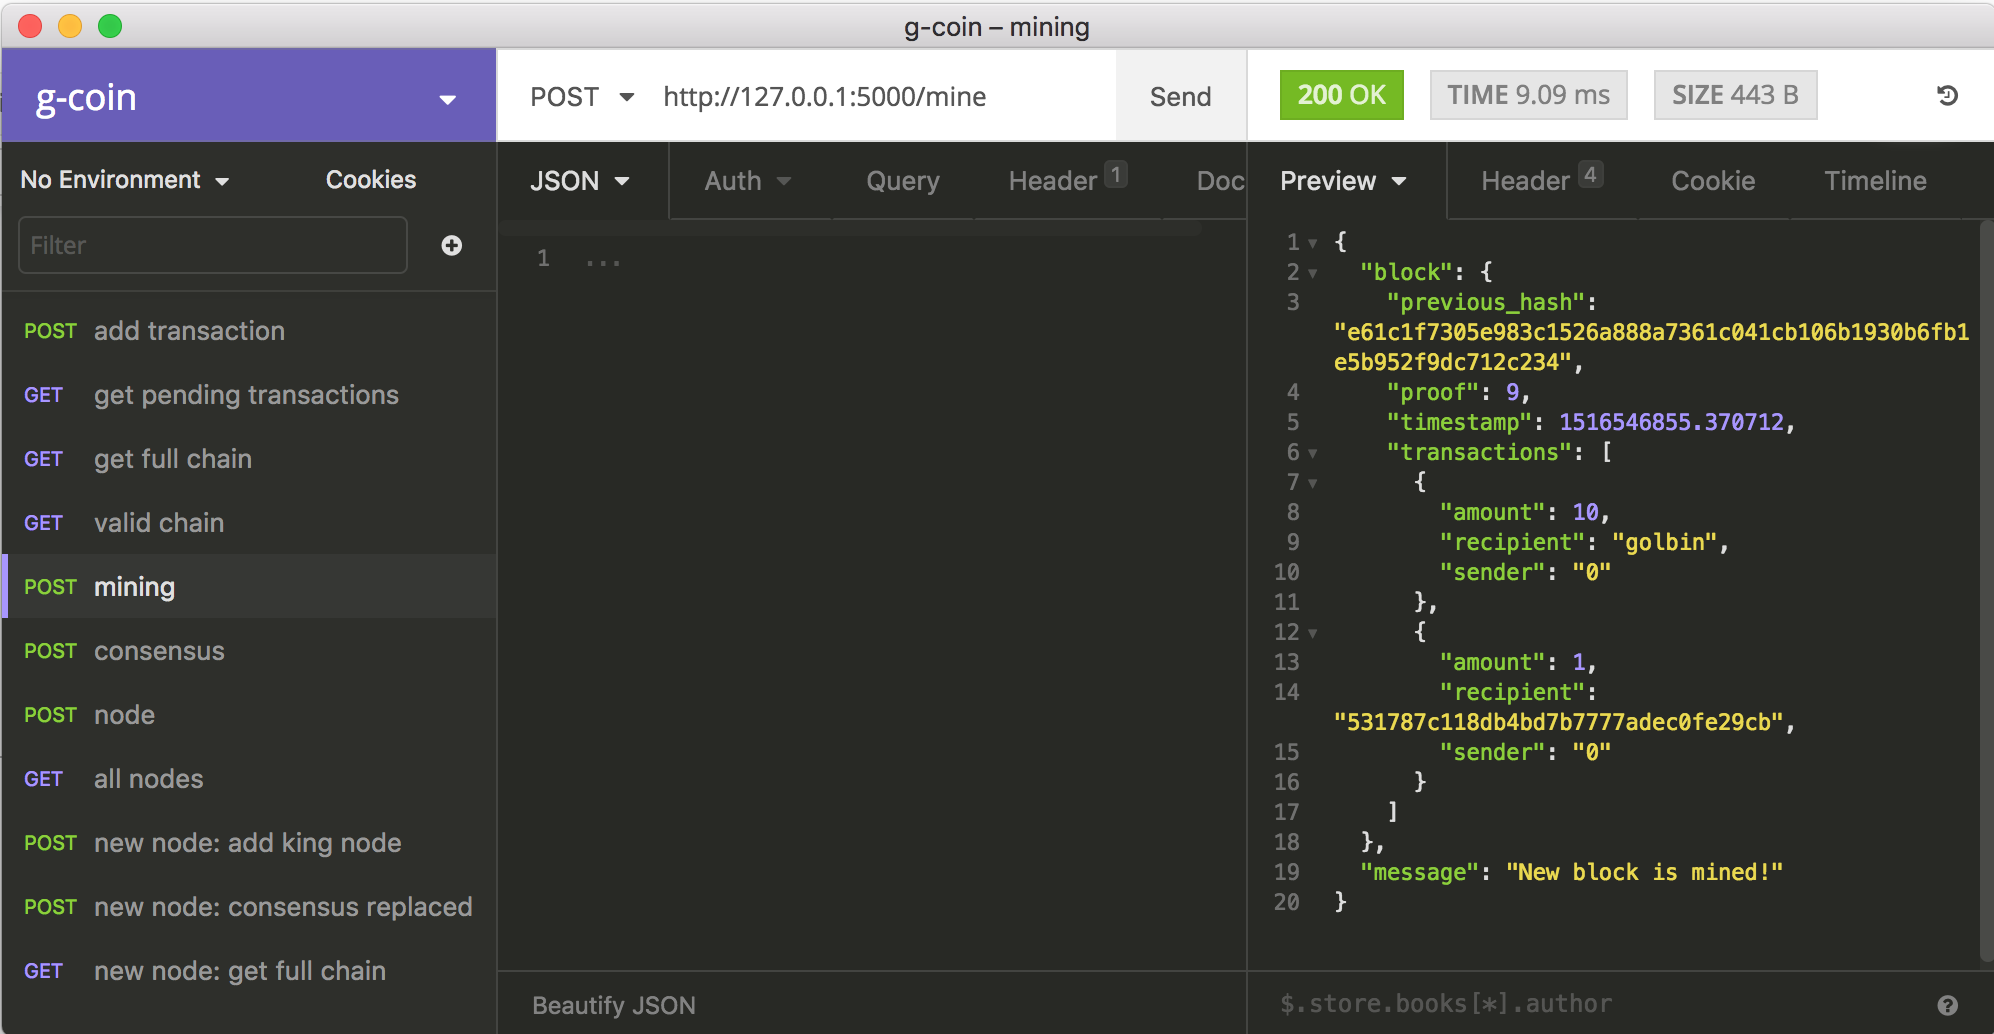Collapse the second transaction at line 12
Screen dimensions: 1994x1034
1313,633
